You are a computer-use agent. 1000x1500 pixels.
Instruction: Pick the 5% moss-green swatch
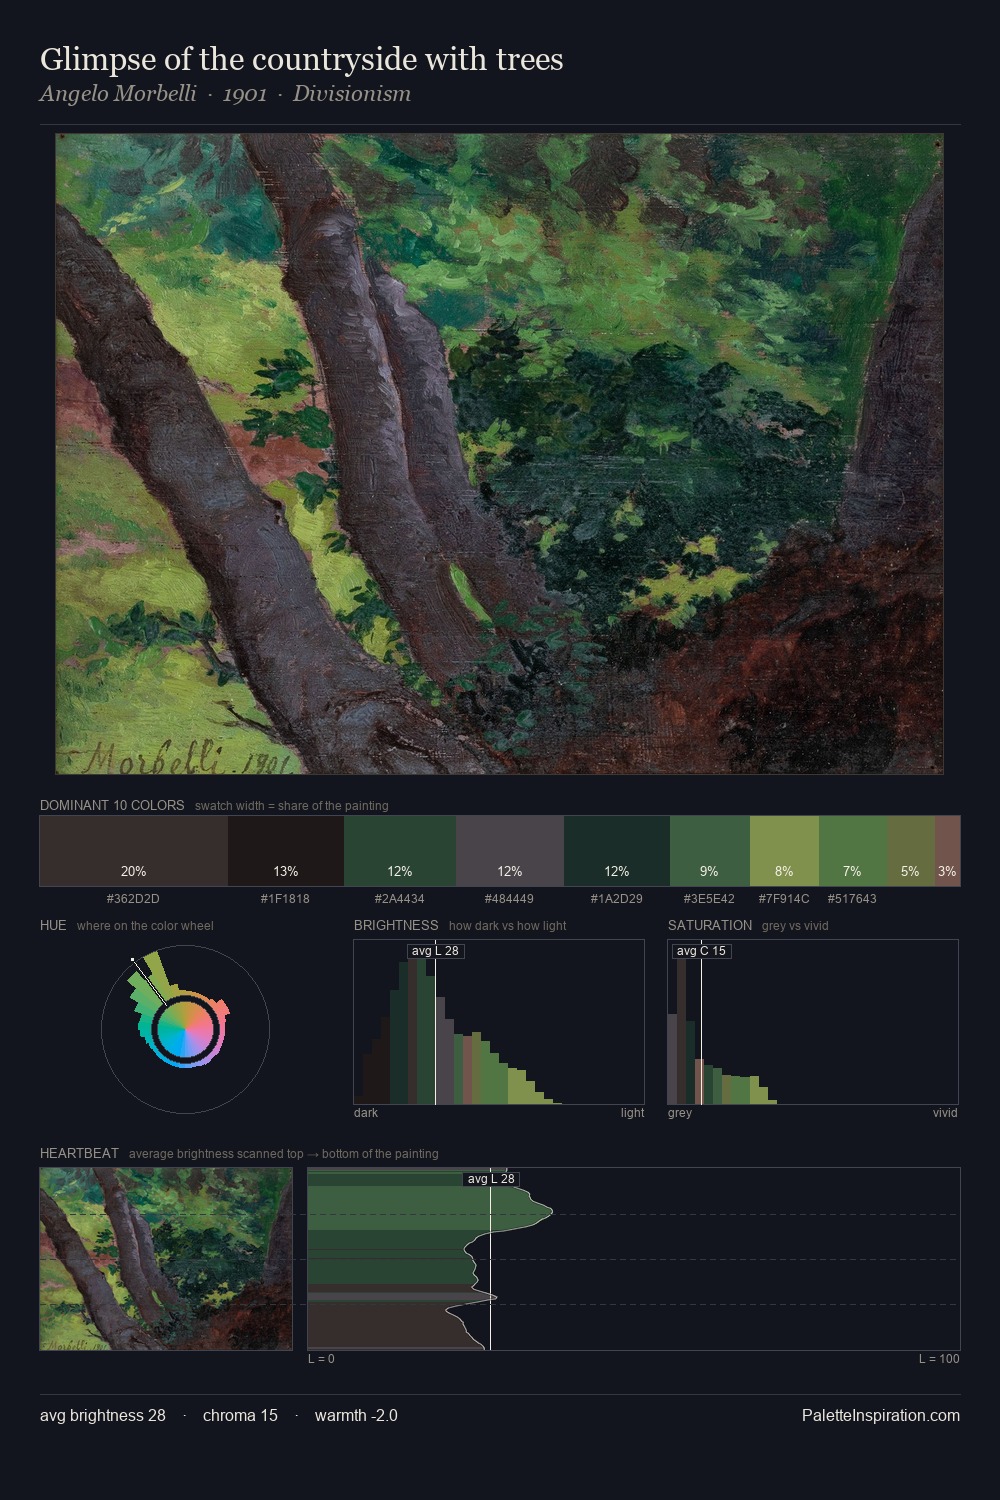[911, 851]
